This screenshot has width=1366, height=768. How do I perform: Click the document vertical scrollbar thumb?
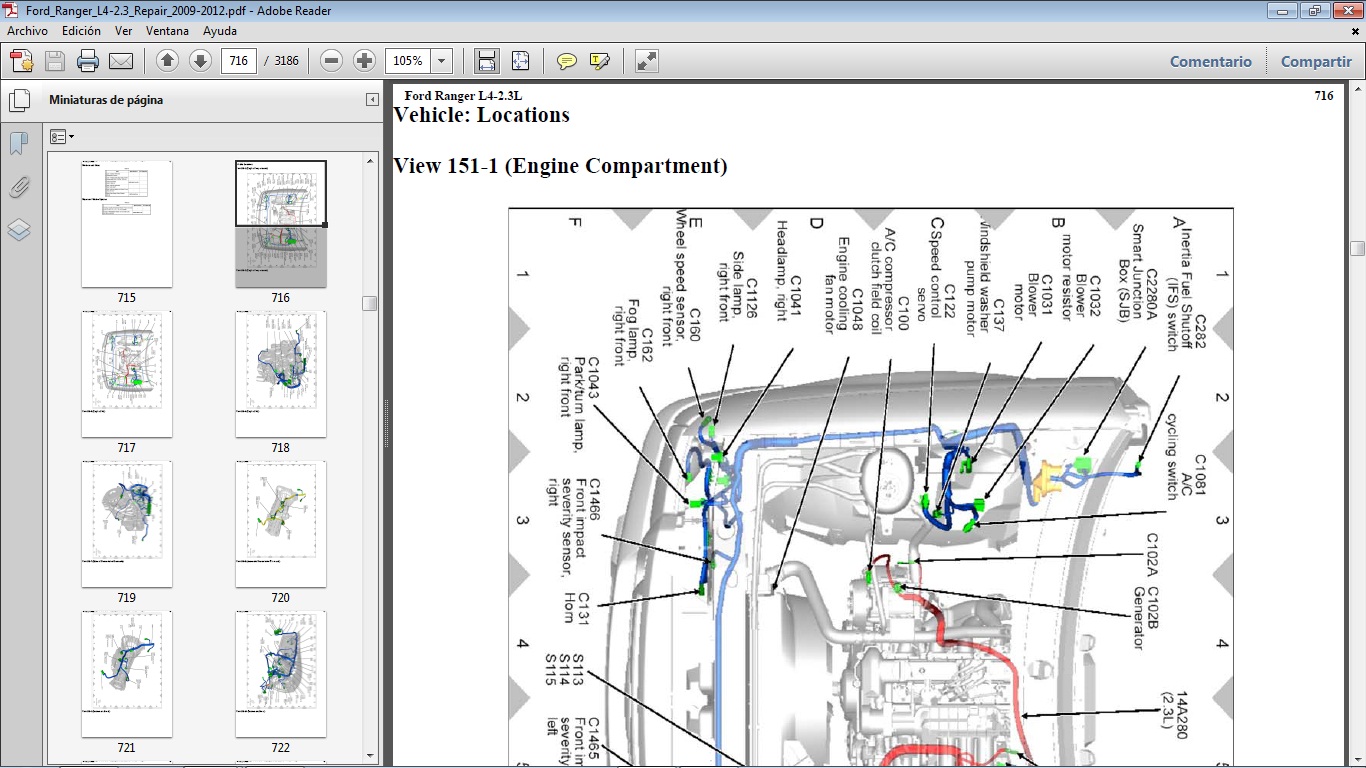1357,248
